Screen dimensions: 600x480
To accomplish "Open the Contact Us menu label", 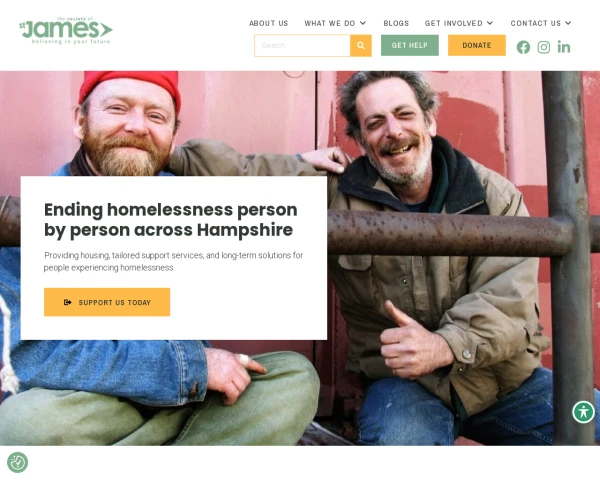I will coord(536,23).
